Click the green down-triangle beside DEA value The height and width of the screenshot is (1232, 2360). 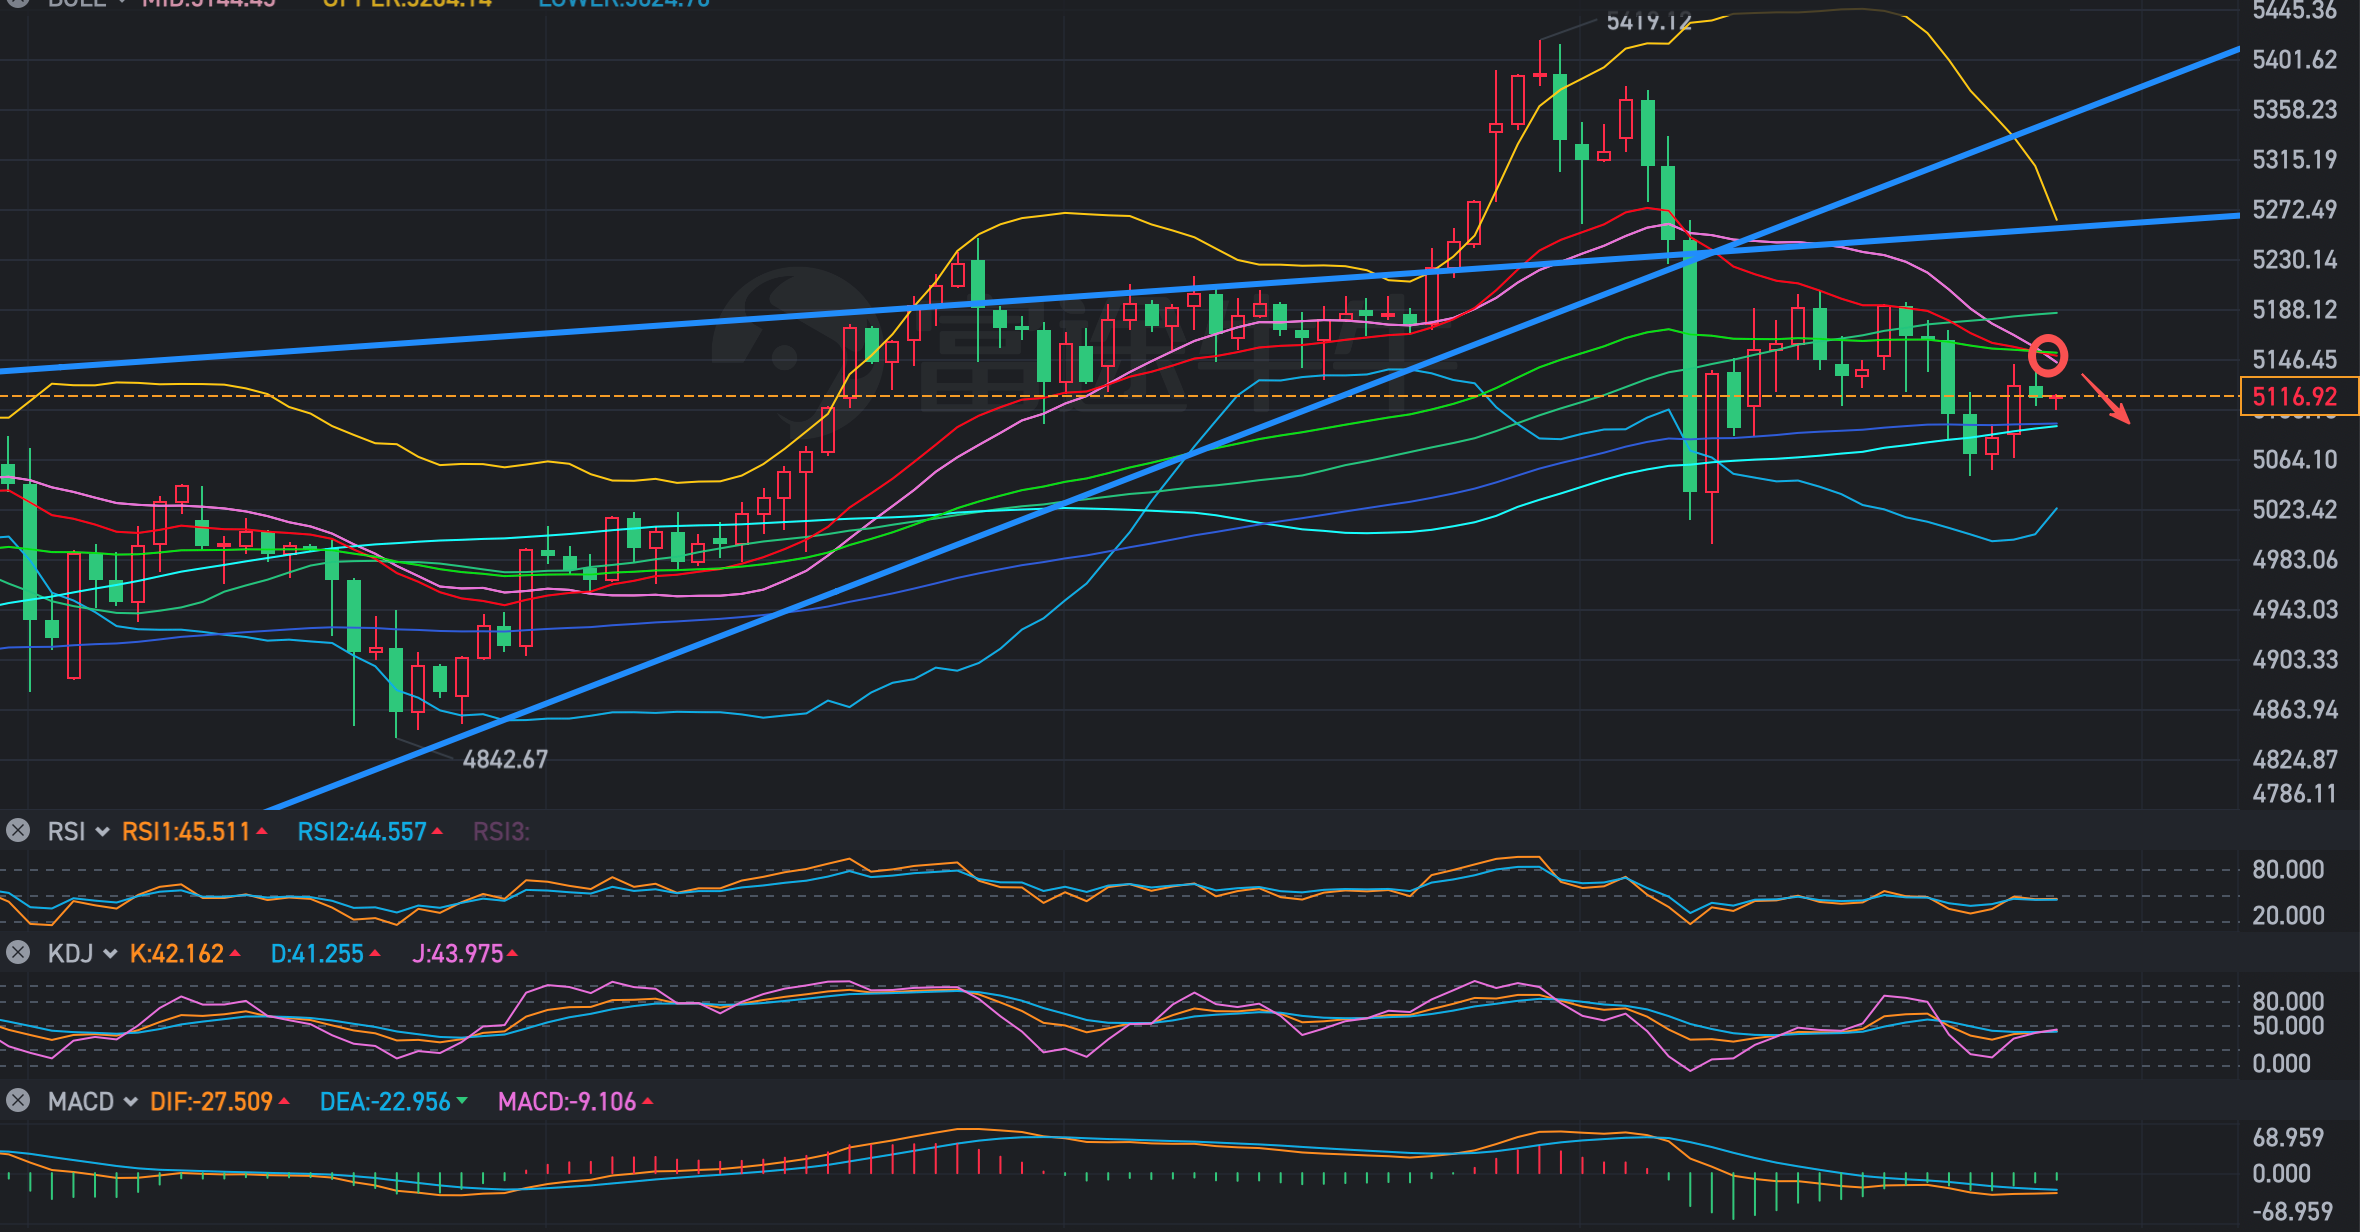click(x=462, y=1101)
